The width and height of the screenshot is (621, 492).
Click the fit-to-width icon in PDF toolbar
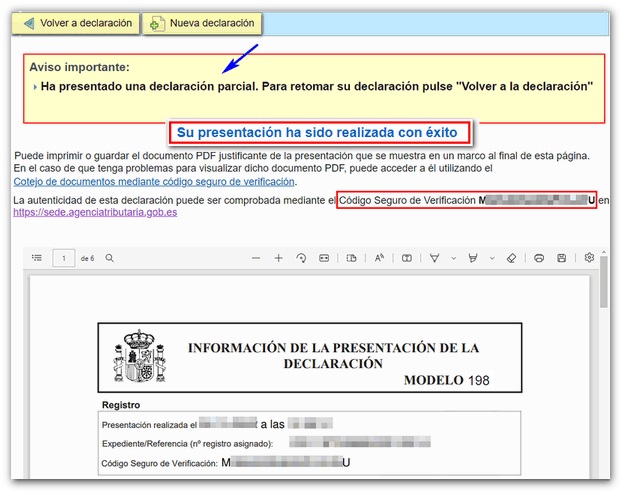coord(324,258)
